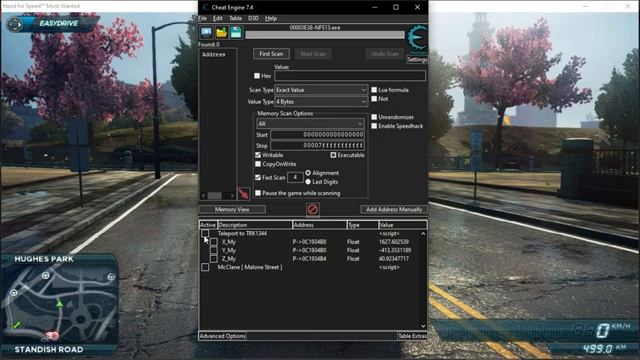640x360 pixels.
Task: Enable the CopyOnWrite checkbox
Action: click(258, 164)
